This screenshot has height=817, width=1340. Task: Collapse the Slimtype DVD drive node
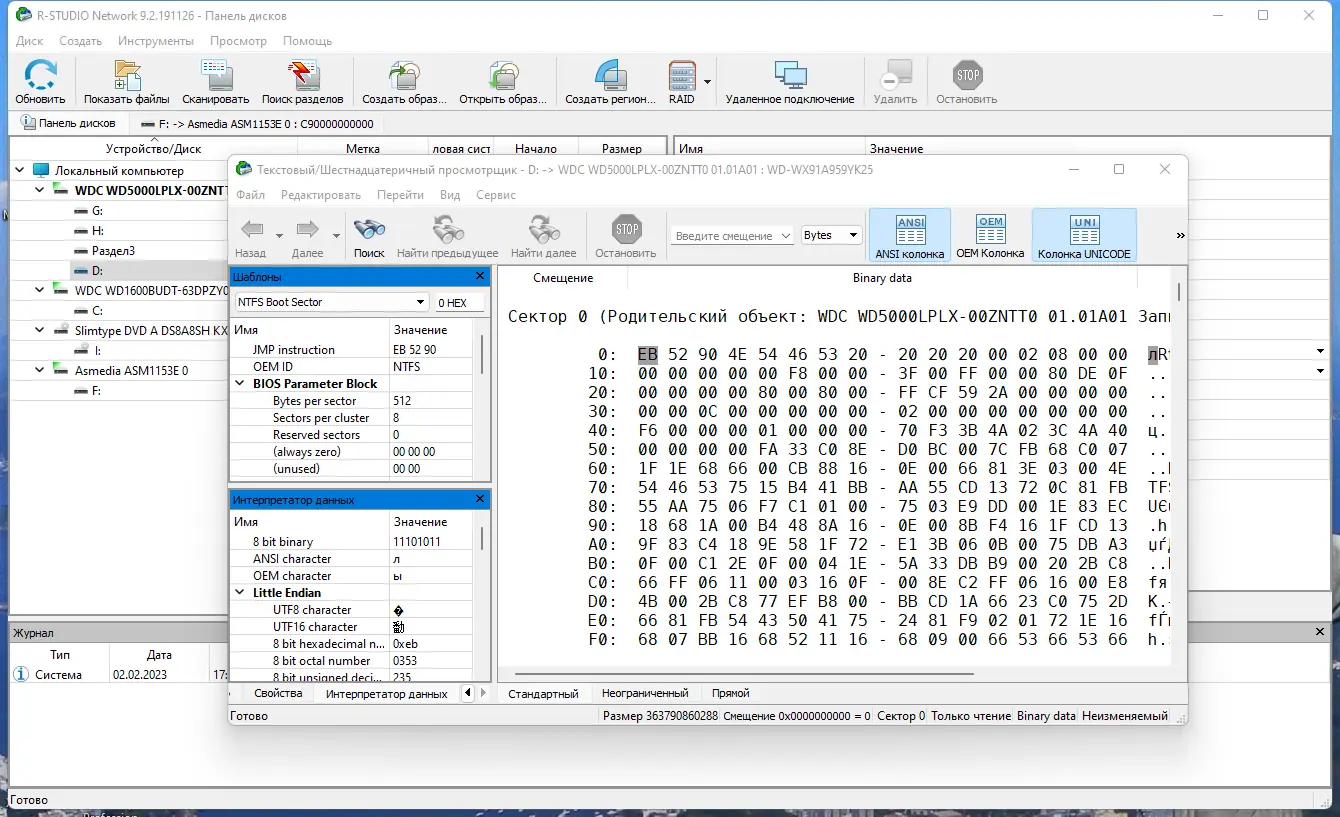(39, 330)
